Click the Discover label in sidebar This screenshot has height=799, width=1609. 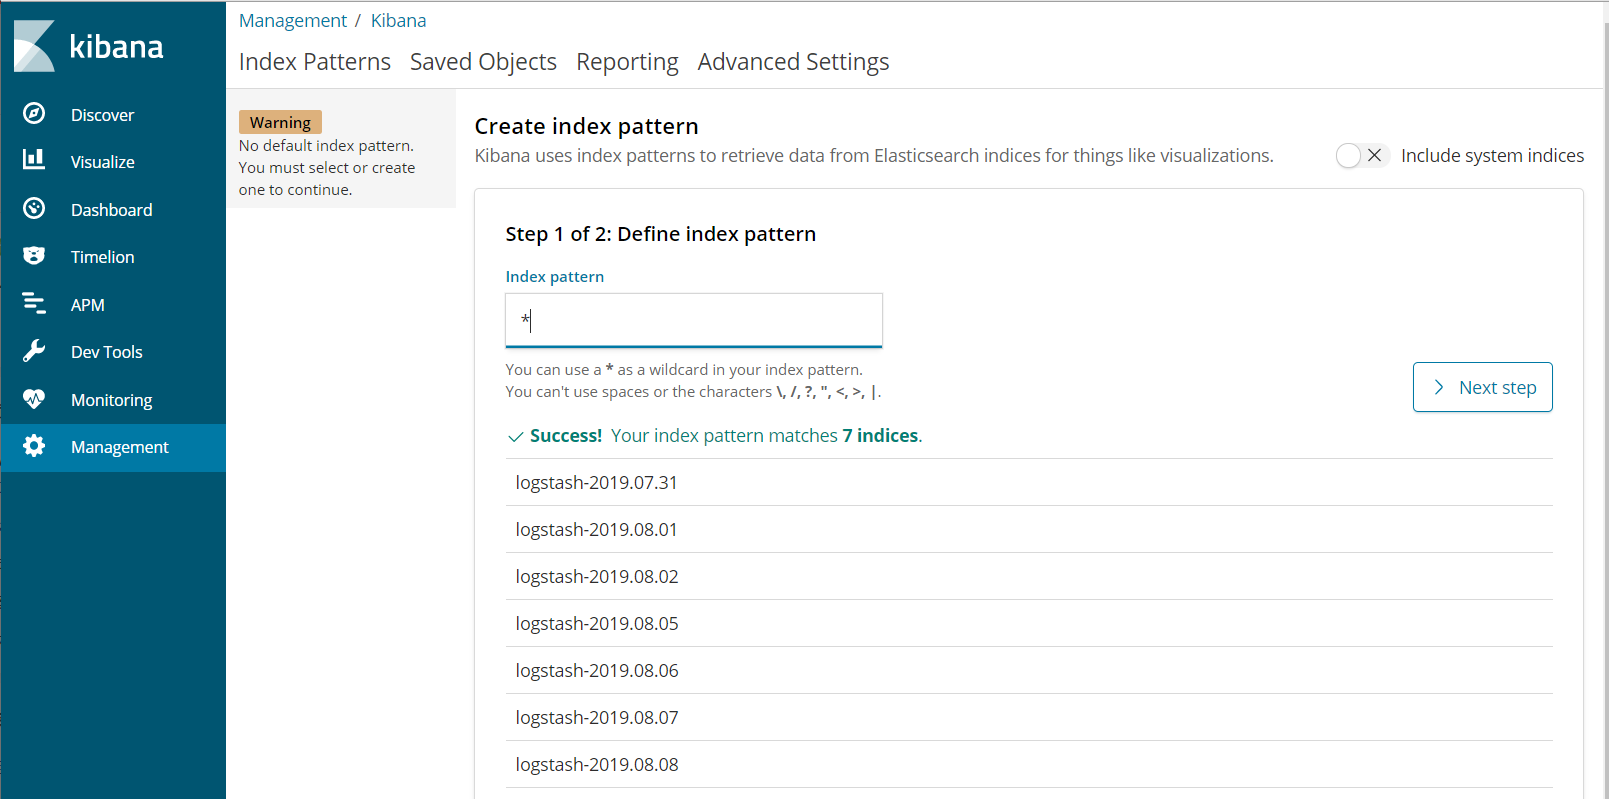coord(102,115)
